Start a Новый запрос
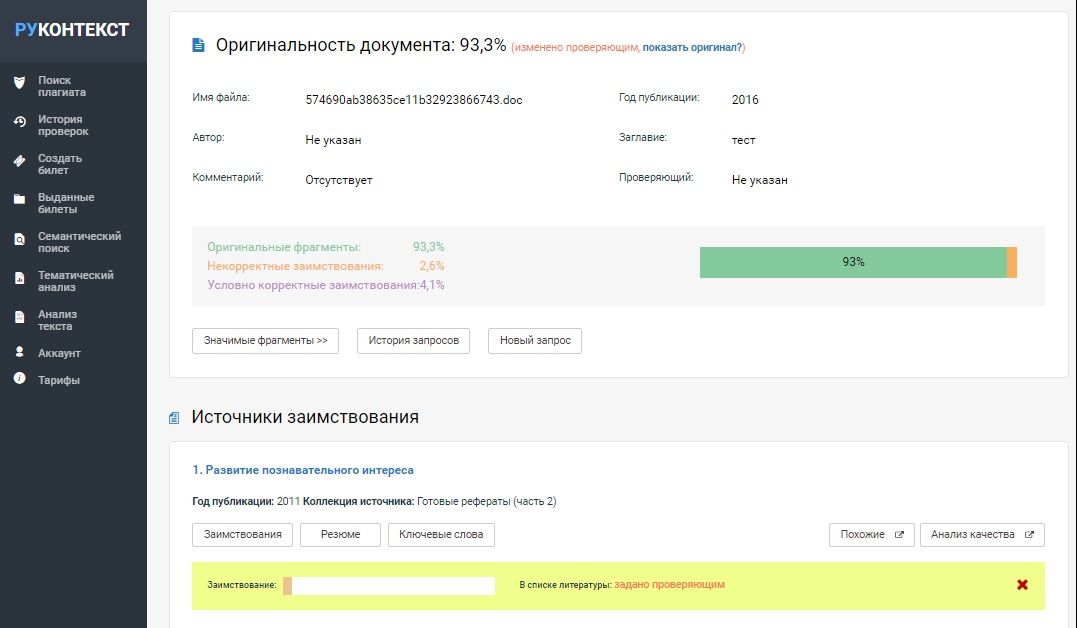The width and height of the screenshot is (1077, 628). click(535, 341)
